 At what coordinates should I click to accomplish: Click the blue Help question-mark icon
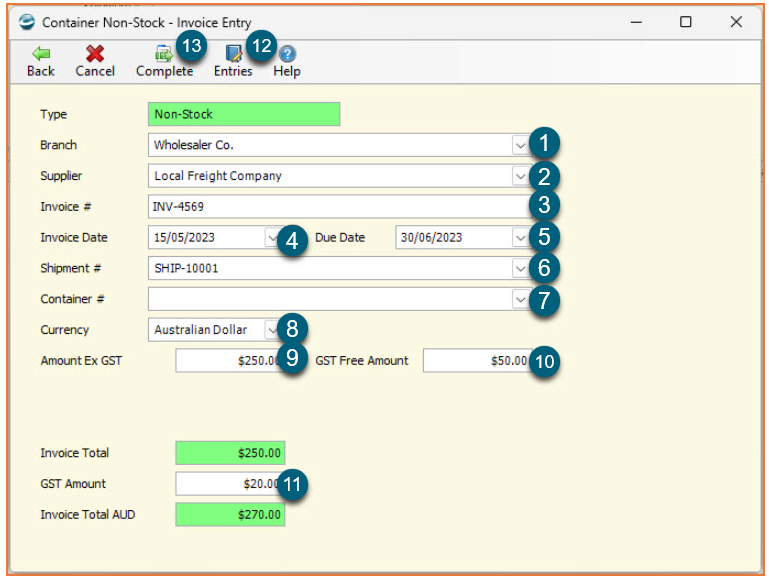point(287,53)
